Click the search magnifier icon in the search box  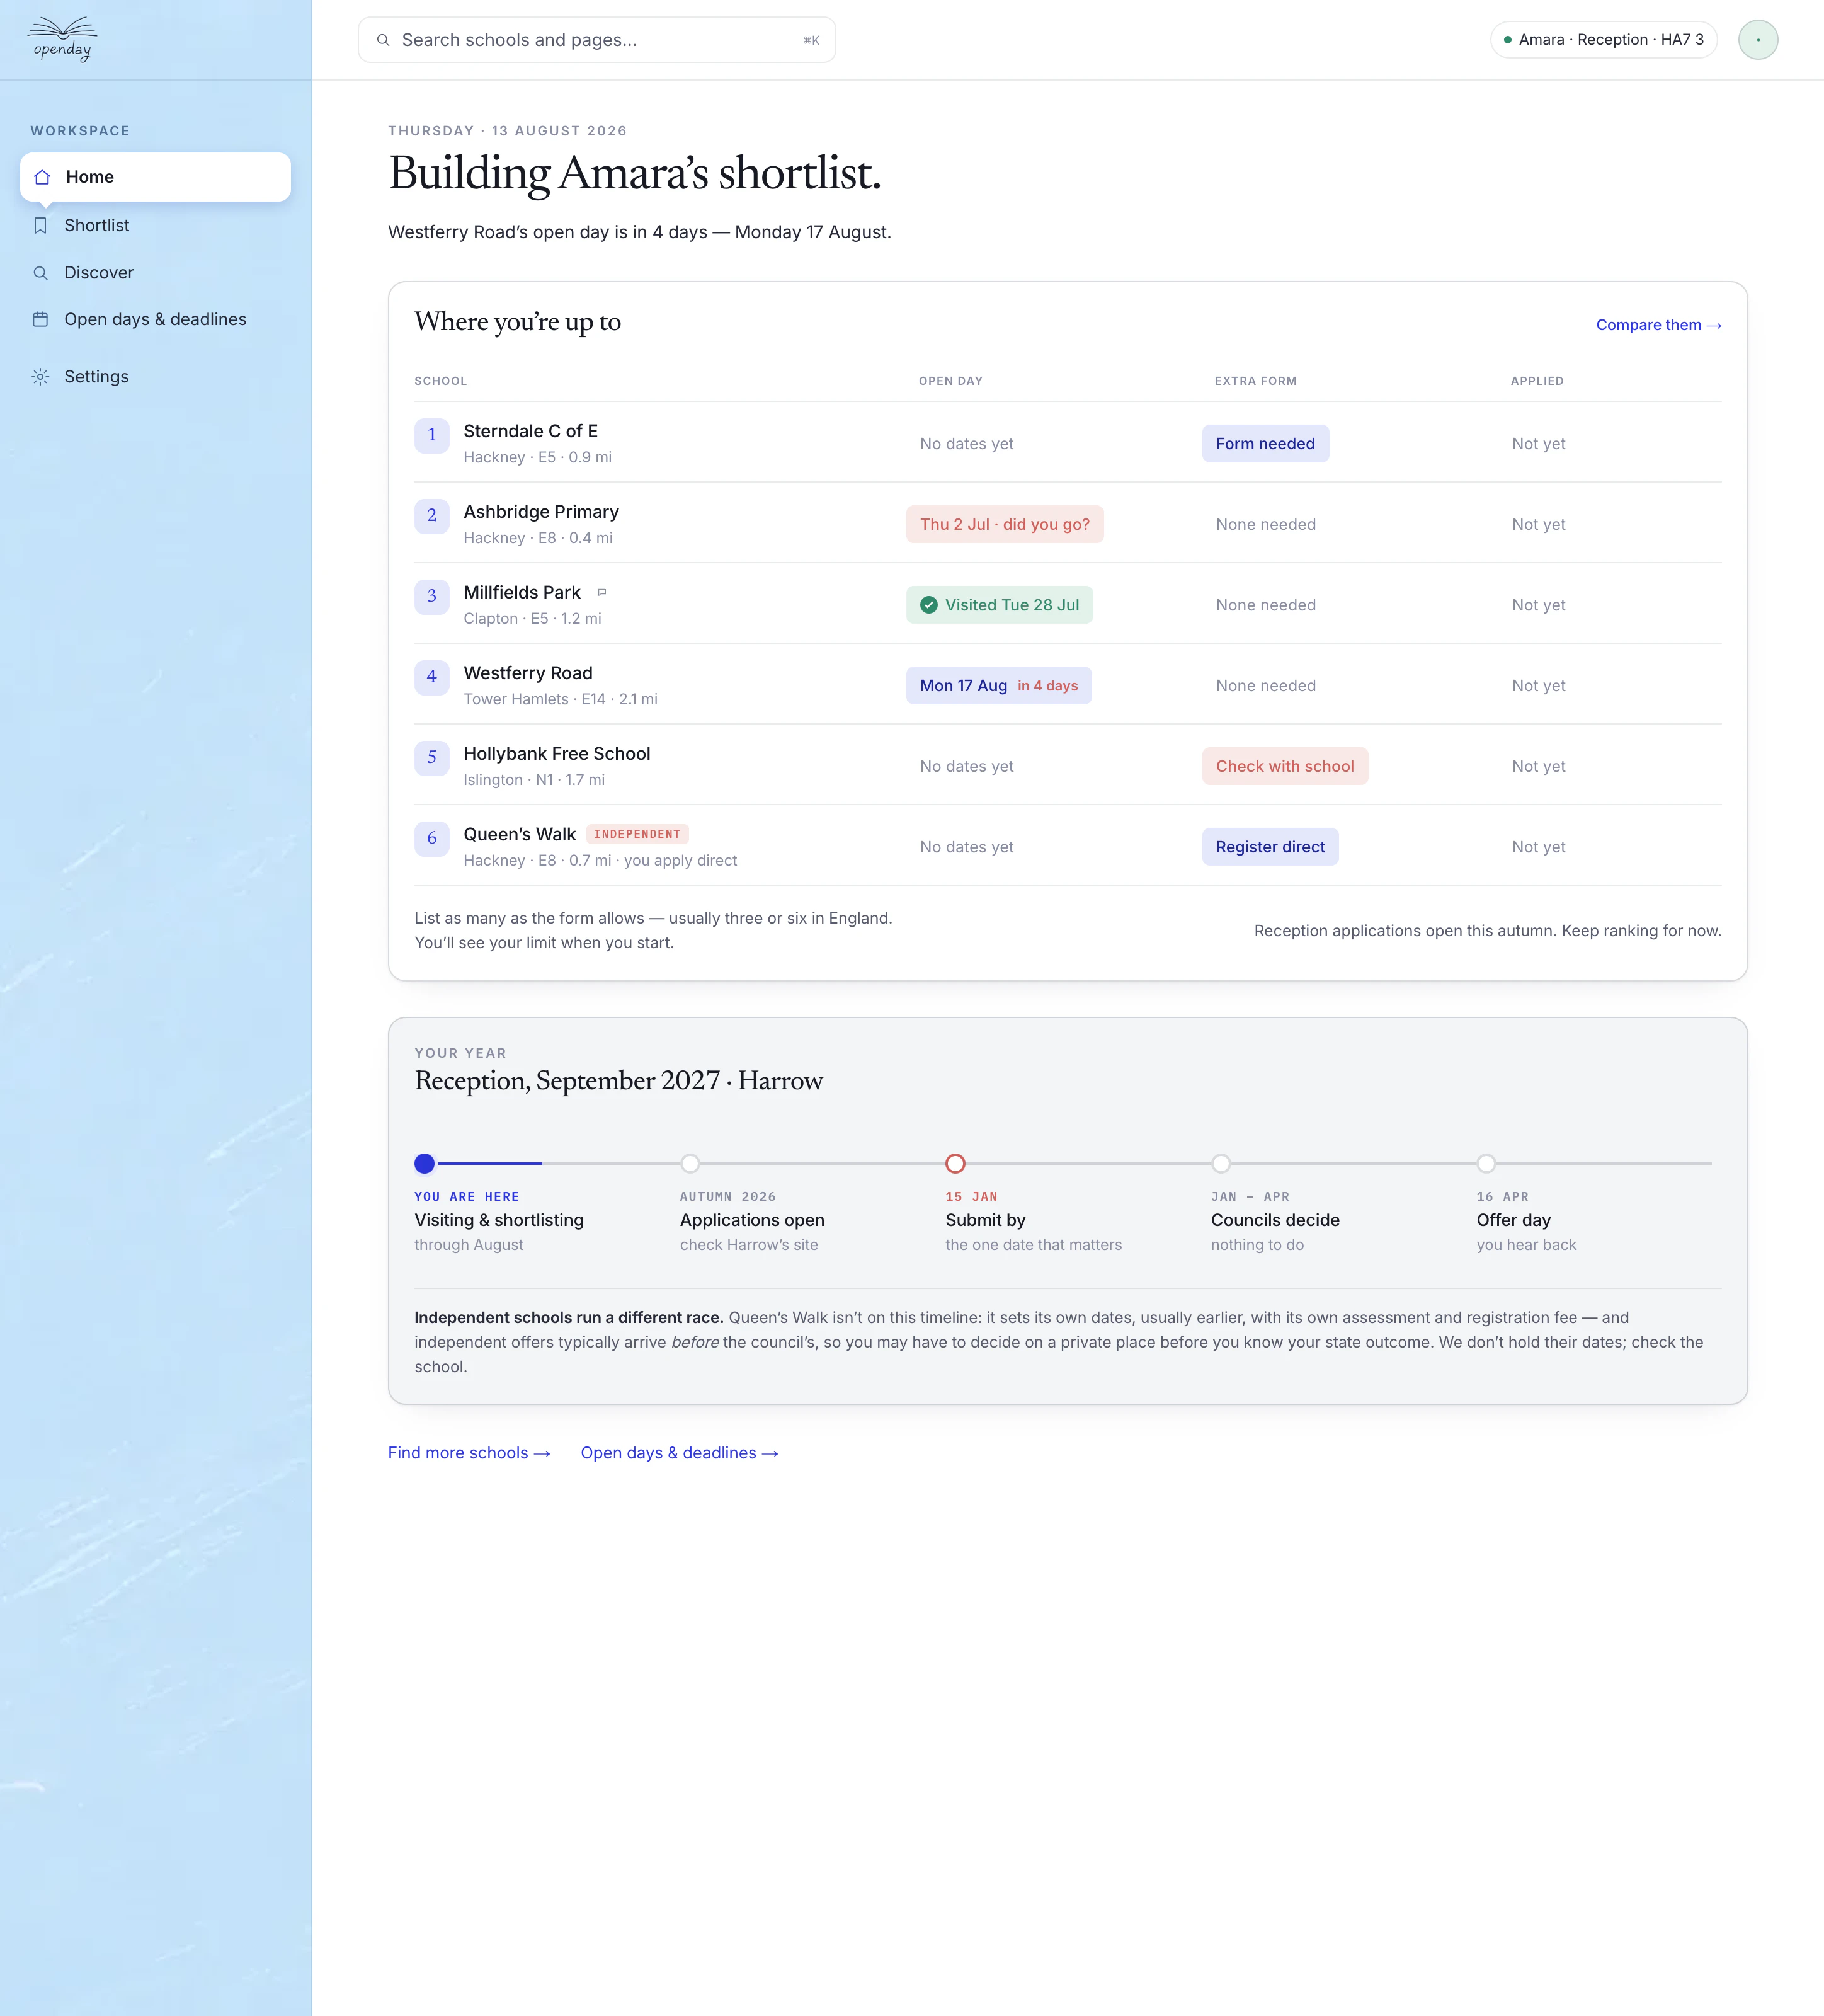click(x=383, y=40)
